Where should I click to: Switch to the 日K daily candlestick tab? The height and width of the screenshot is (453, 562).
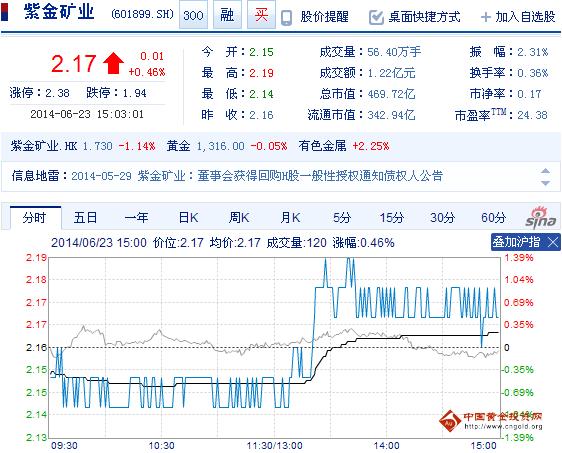[188, 218]
